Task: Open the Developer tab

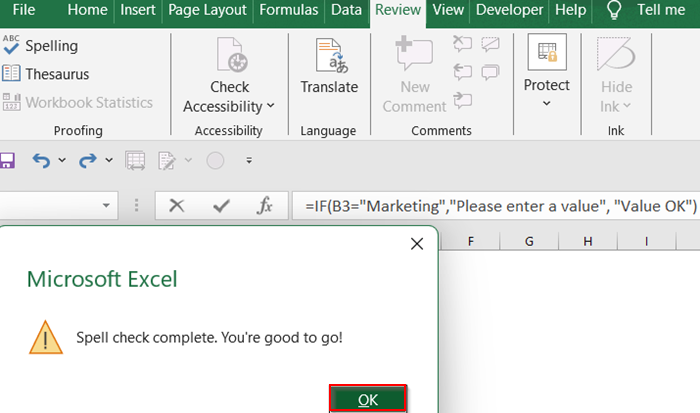Action: (509, 10)
